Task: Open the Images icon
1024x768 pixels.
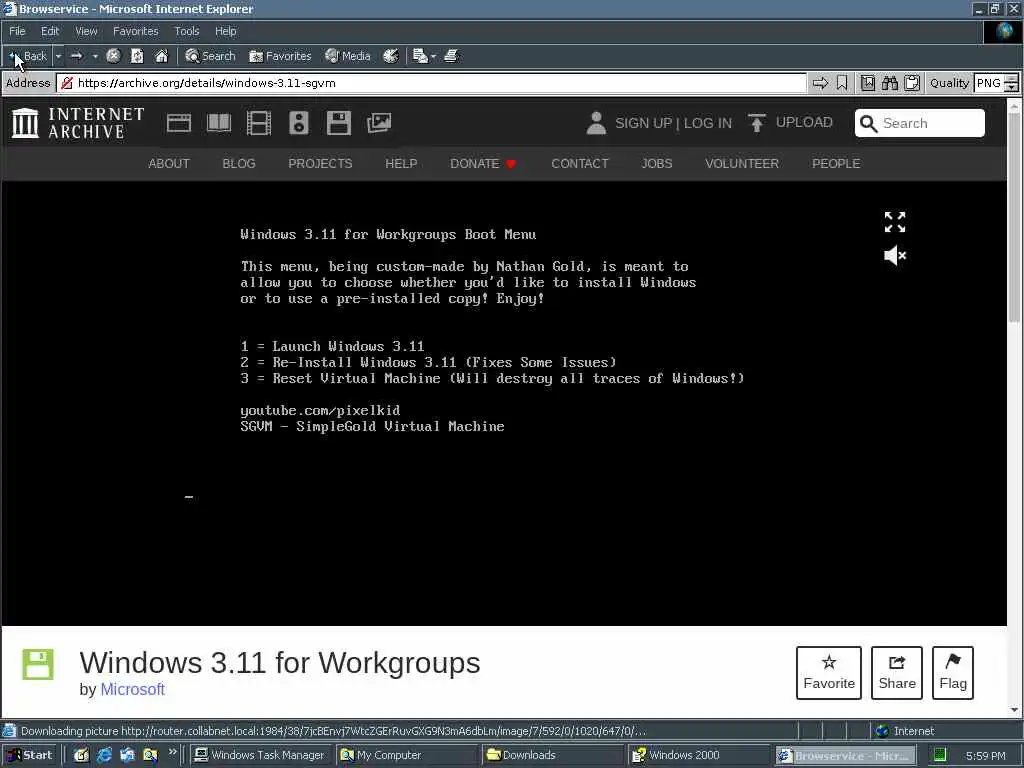Action: pos(379,123)
